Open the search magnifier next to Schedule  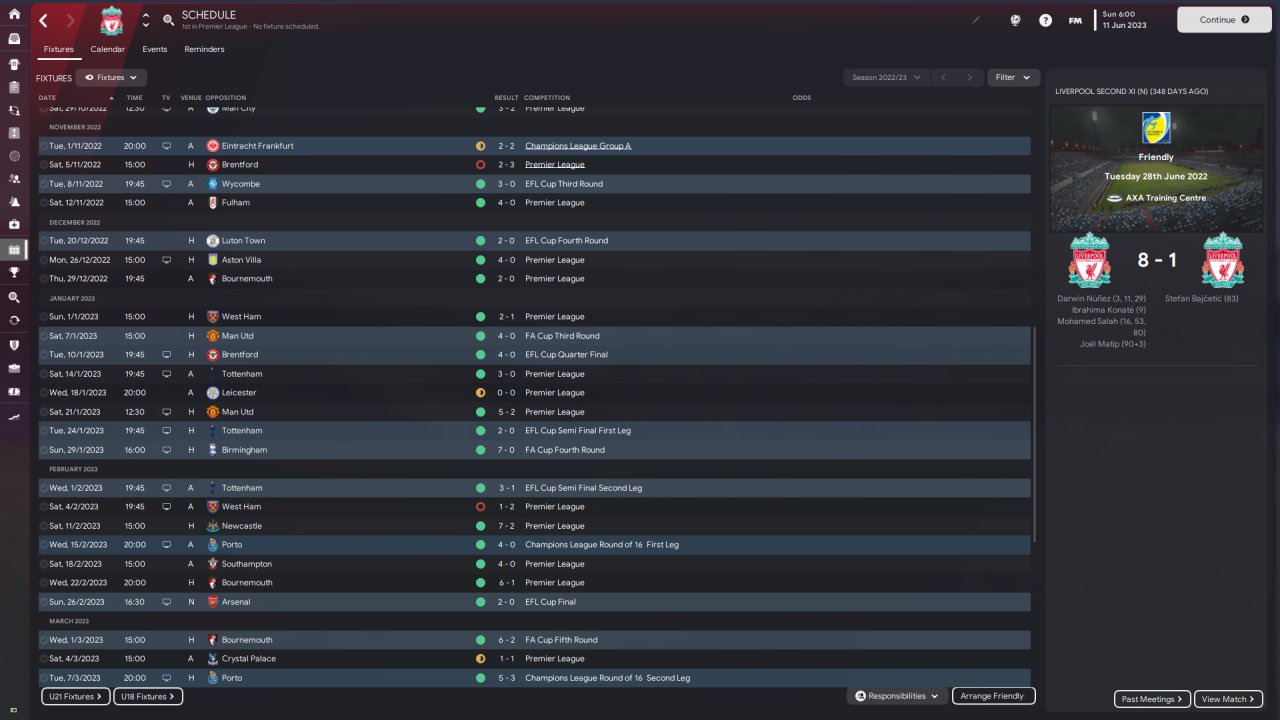click(168, 20)
